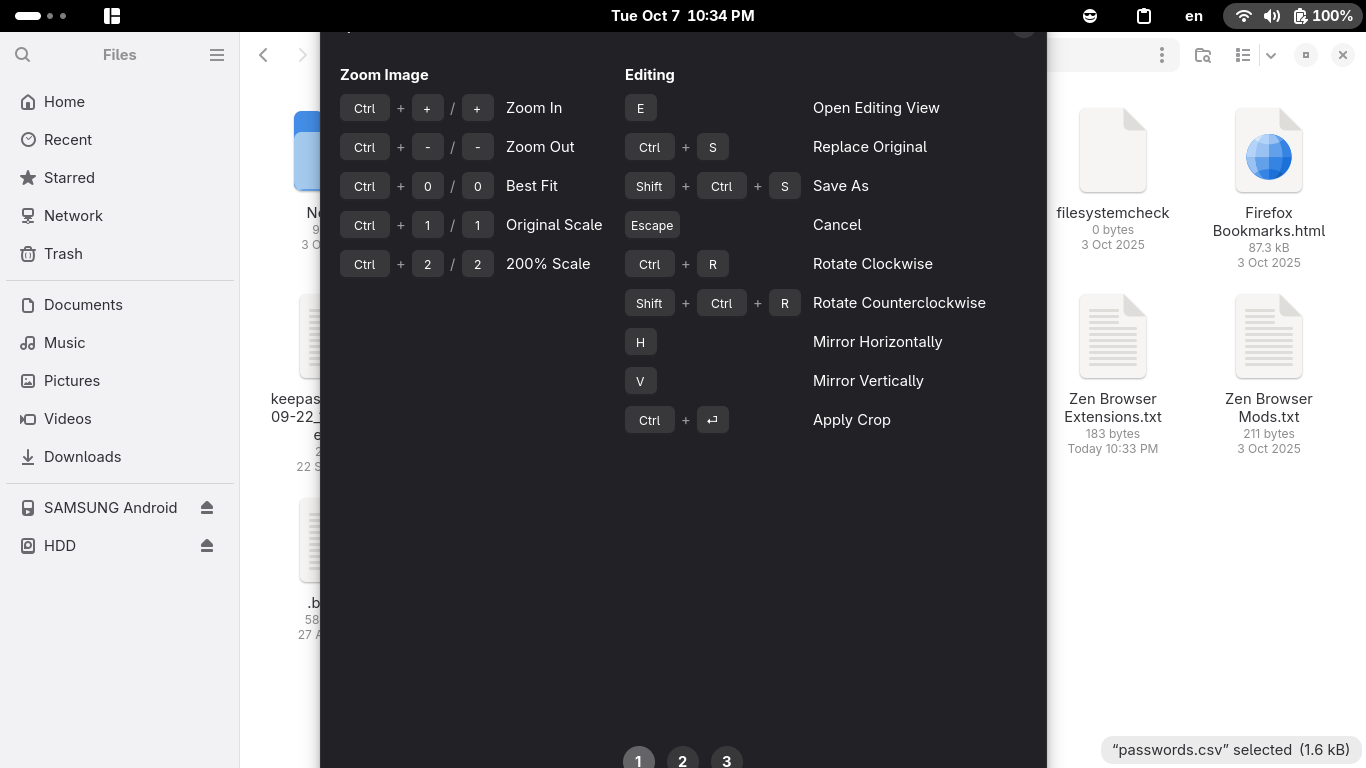The image size is (1366, 768).
Task: Go to shortcuts page 2
Action: coord(682,760)
